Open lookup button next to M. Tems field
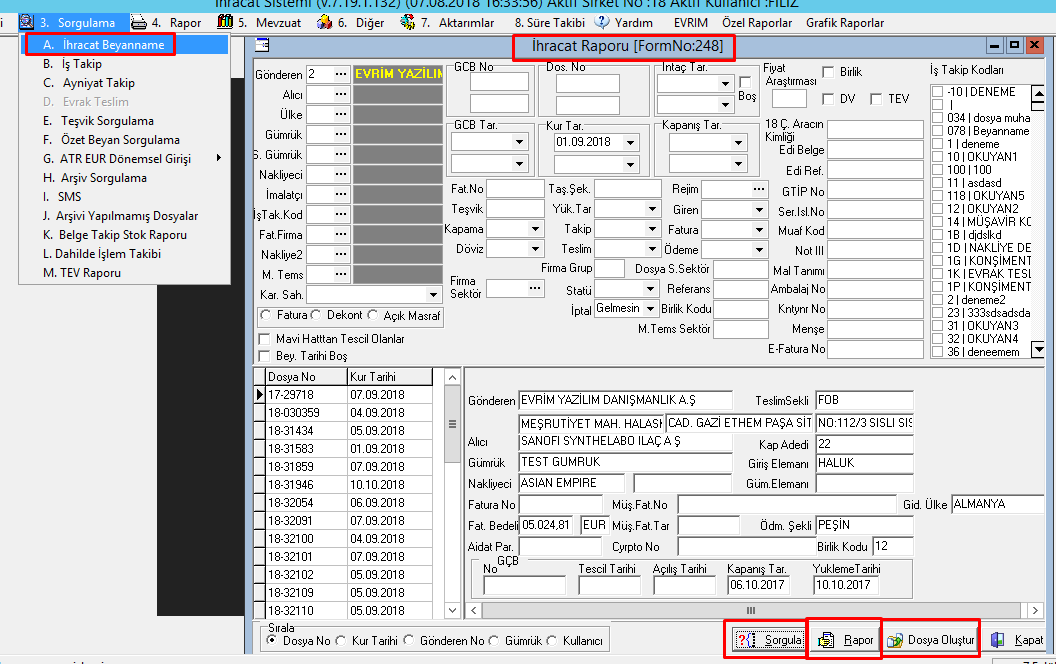1056x664 pixels. (341, 275)
